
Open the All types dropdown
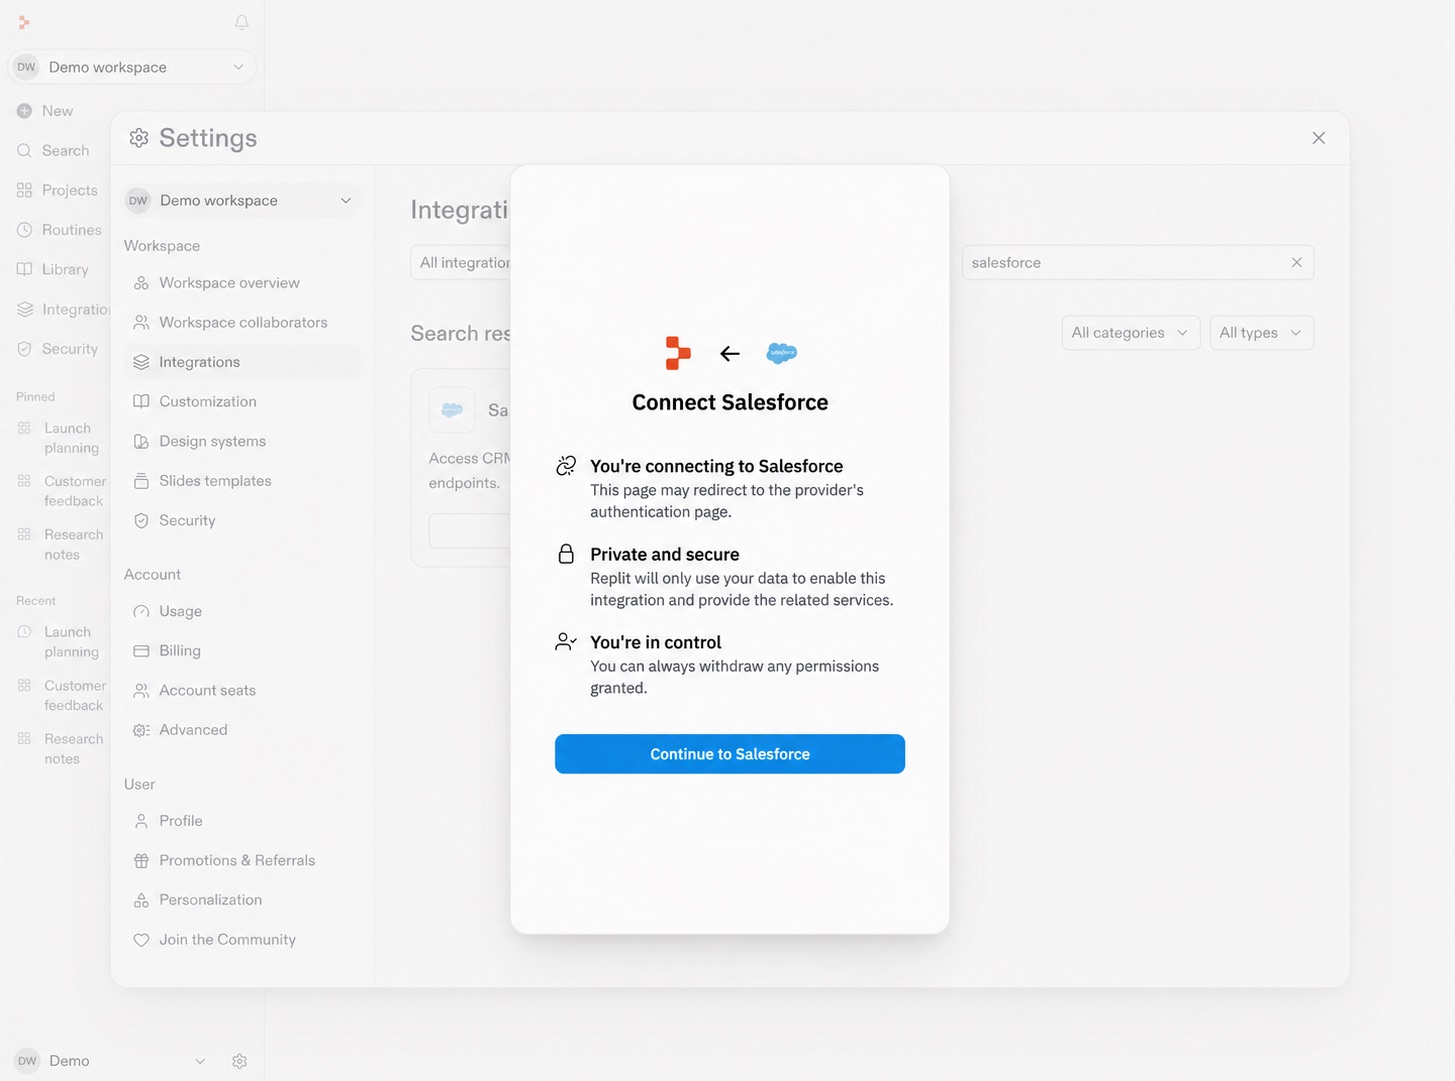tap(1261, 333)
